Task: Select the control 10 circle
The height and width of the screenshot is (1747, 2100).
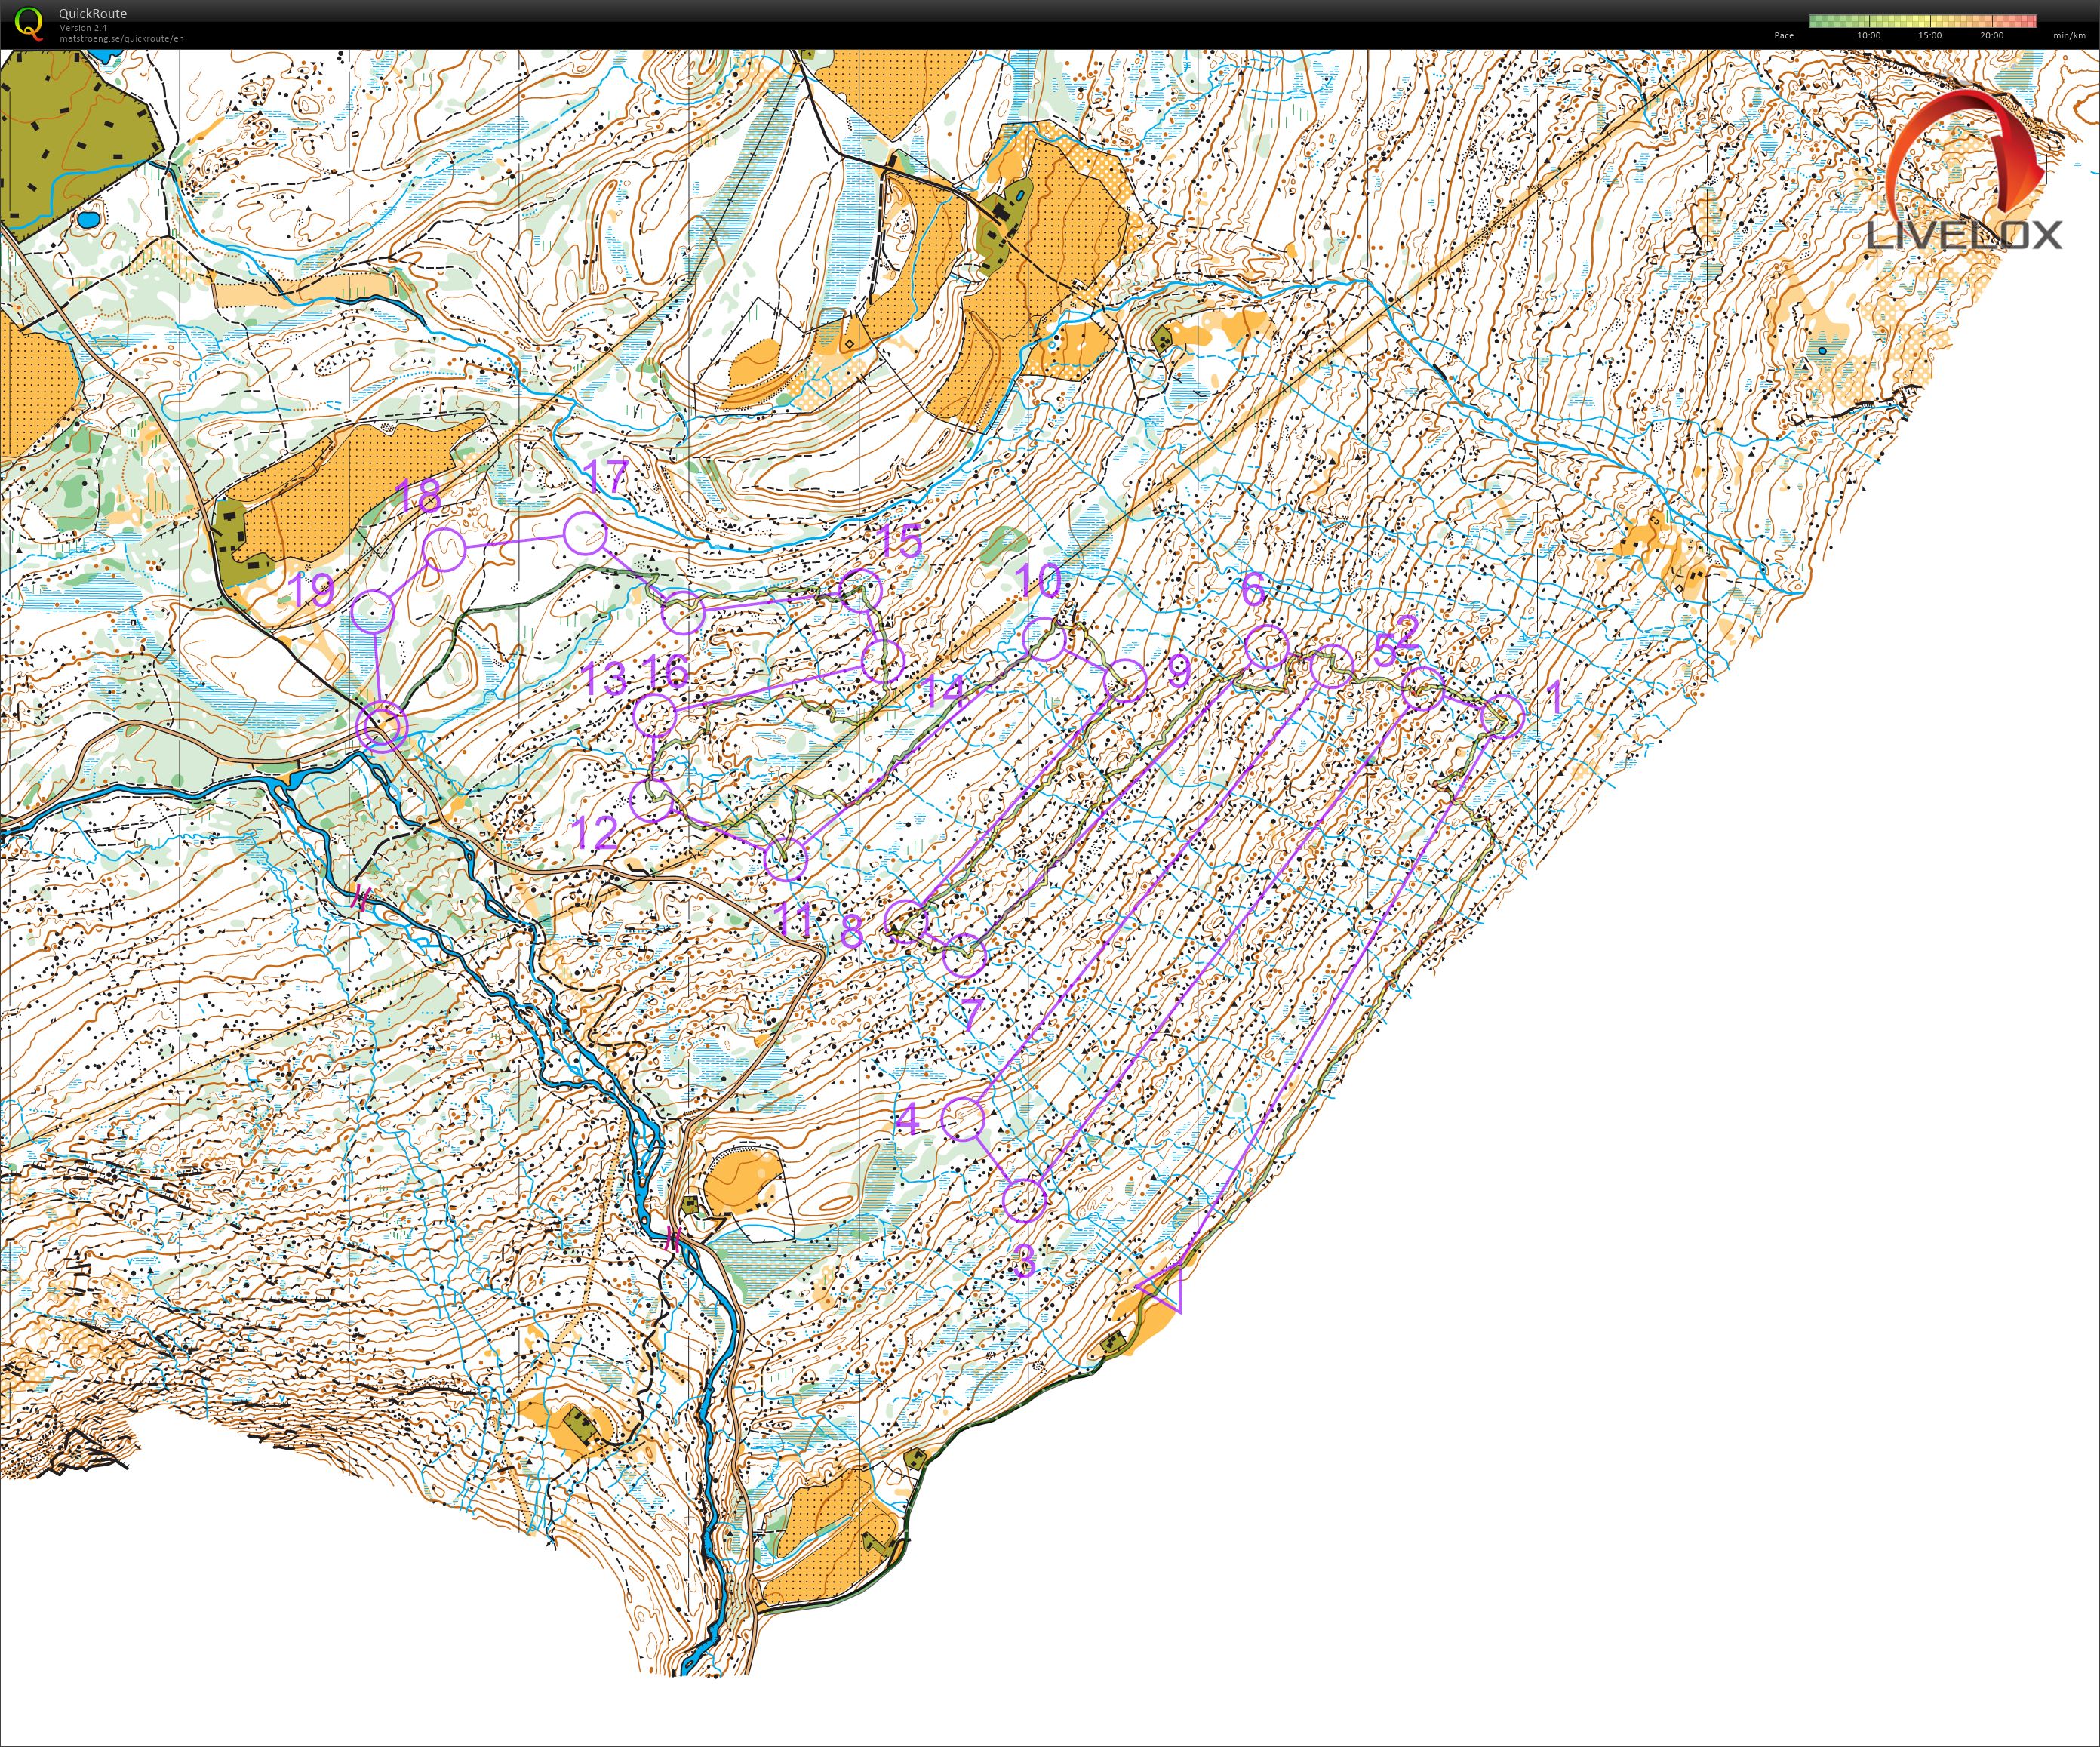Action: click(1046, 639)
